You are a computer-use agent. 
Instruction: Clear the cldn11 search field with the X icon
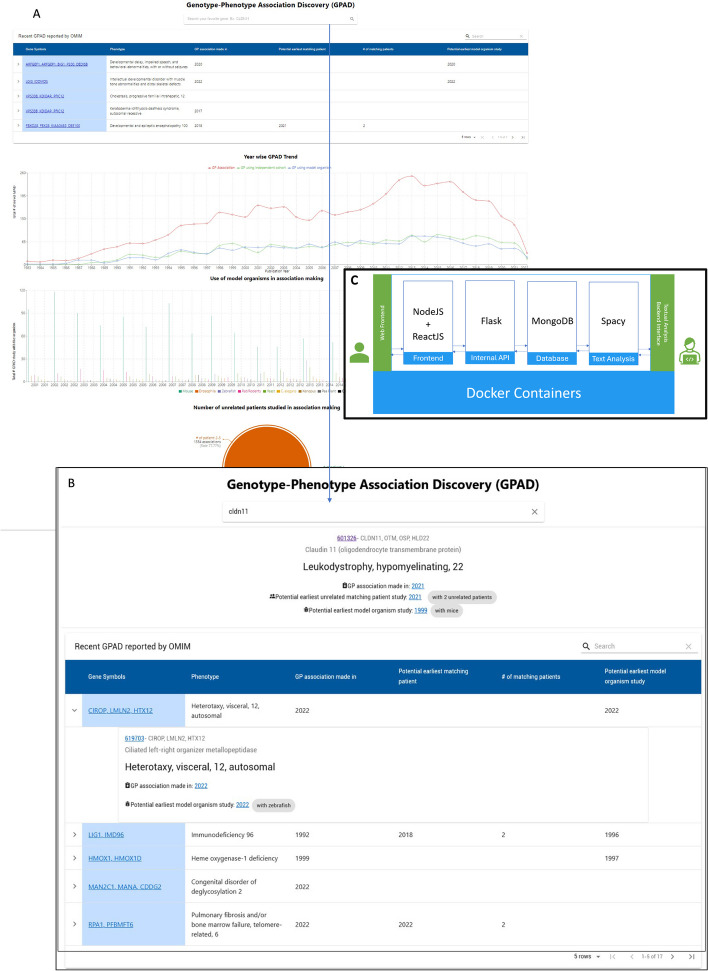click(x=534, y=512)
